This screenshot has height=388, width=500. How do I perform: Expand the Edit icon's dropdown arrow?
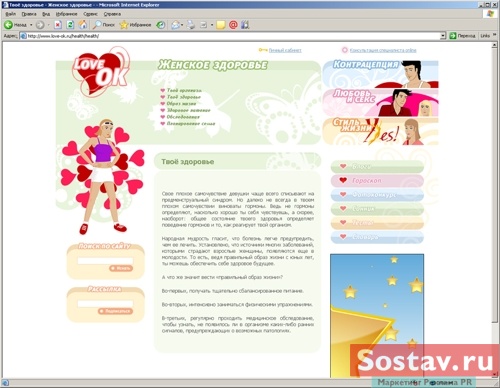pyautogui.click(x=212, y=25)
